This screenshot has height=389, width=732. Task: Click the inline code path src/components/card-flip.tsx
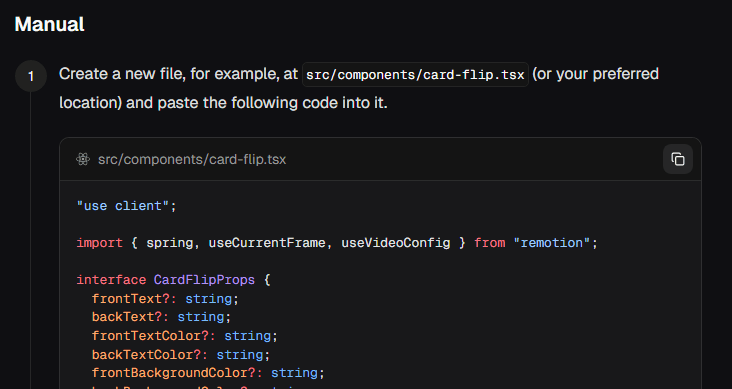point(415,75)
